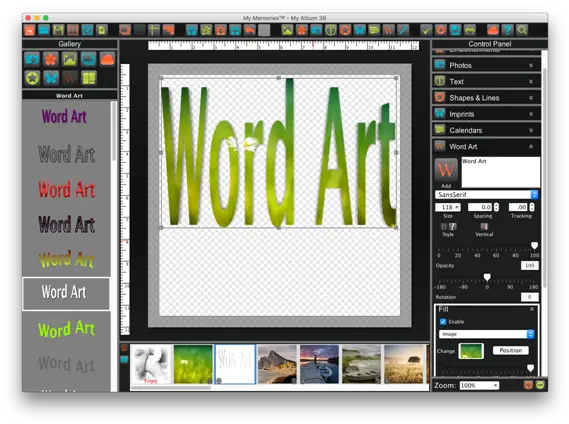This screenshot has width=569, height=424.
Task: Open the green star gallery category
Action: click(x=32, y=78)
